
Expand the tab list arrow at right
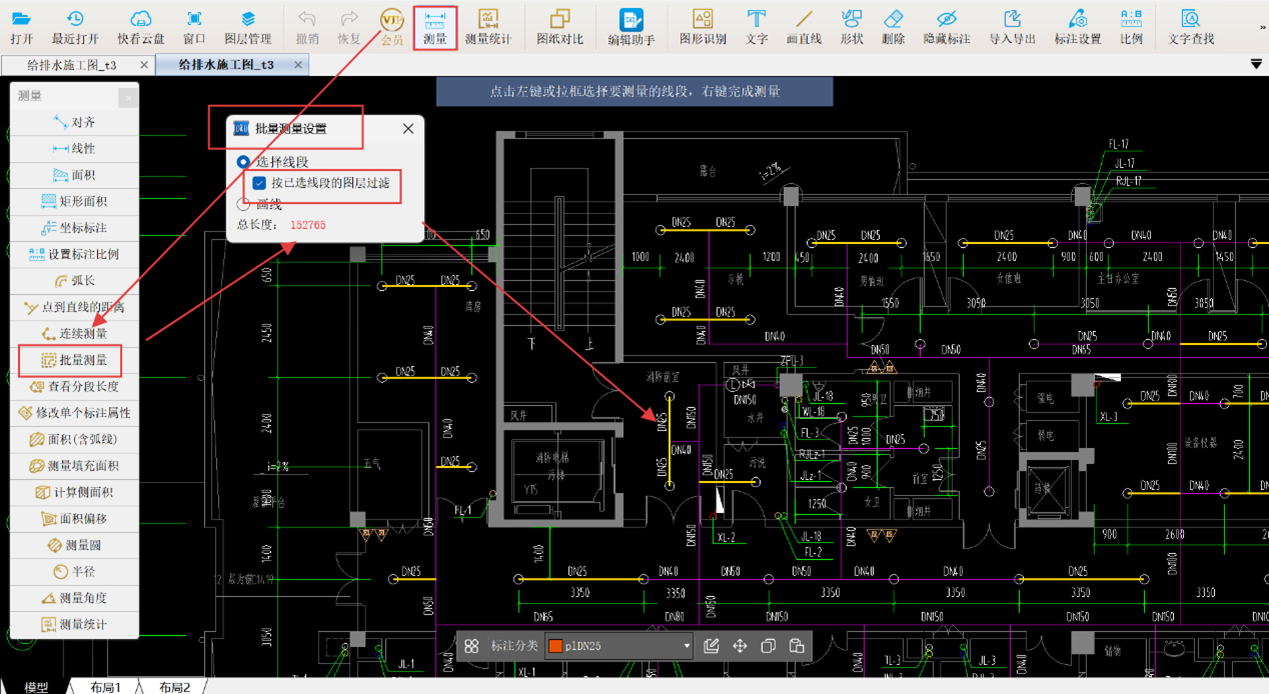[1256, 65]
